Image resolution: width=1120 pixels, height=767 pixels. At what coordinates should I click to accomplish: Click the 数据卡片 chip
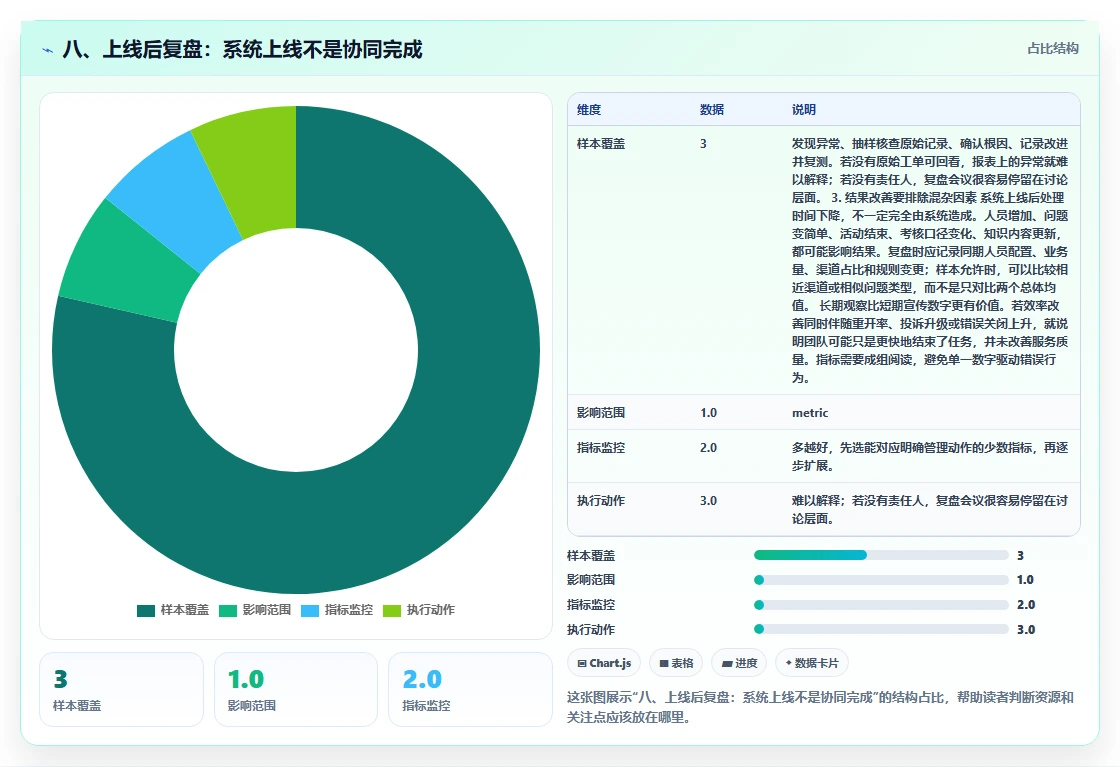pyautogui.click(x=811, y=663)
